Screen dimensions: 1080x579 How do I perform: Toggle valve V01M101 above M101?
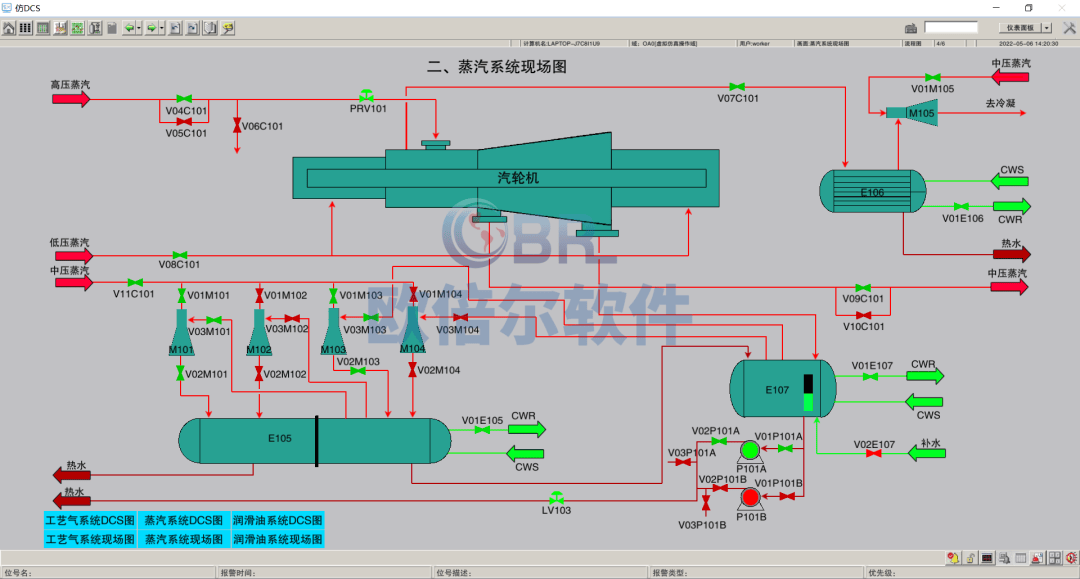[181, 295]
